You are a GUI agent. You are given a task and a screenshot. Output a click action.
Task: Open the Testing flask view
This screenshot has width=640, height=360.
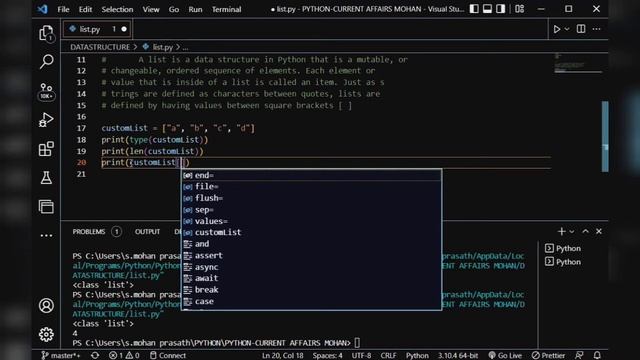tap(46, 178)
